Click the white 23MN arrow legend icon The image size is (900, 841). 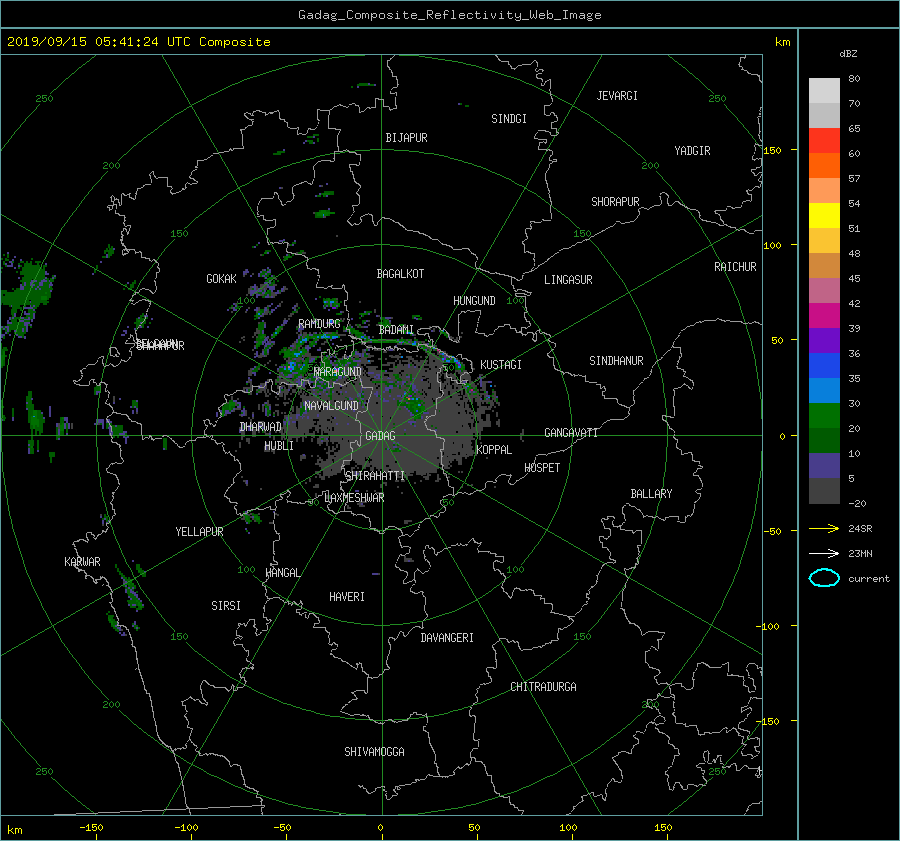tap(824, 553)
